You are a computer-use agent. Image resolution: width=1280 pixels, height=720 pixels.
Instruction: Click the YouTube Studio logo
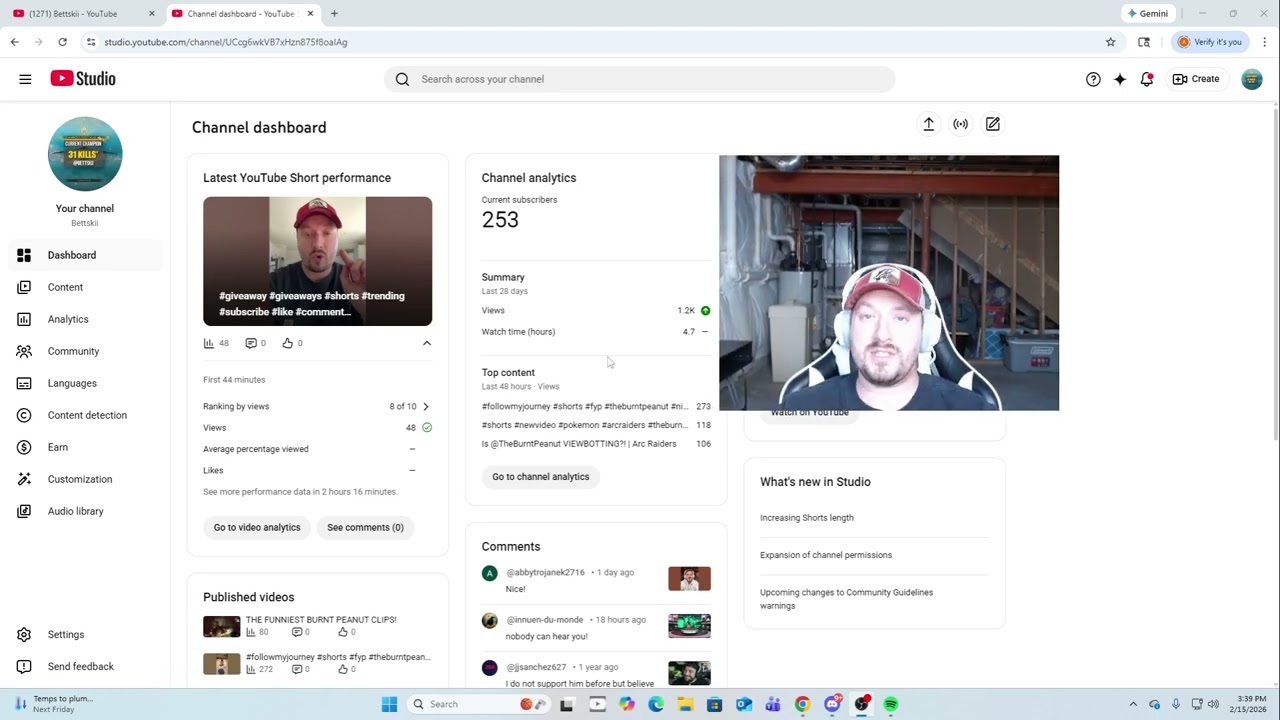click(x=83, y=79)
